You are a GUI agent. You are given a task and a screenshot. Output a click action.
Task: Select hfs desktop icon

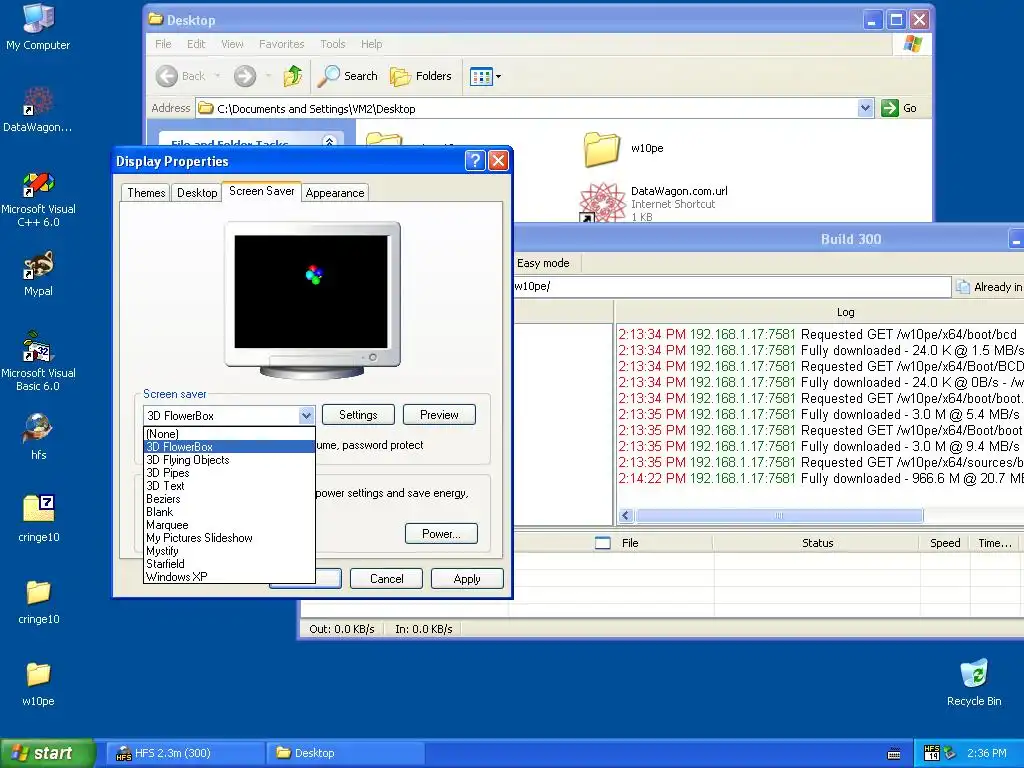[x=38, y=437]
